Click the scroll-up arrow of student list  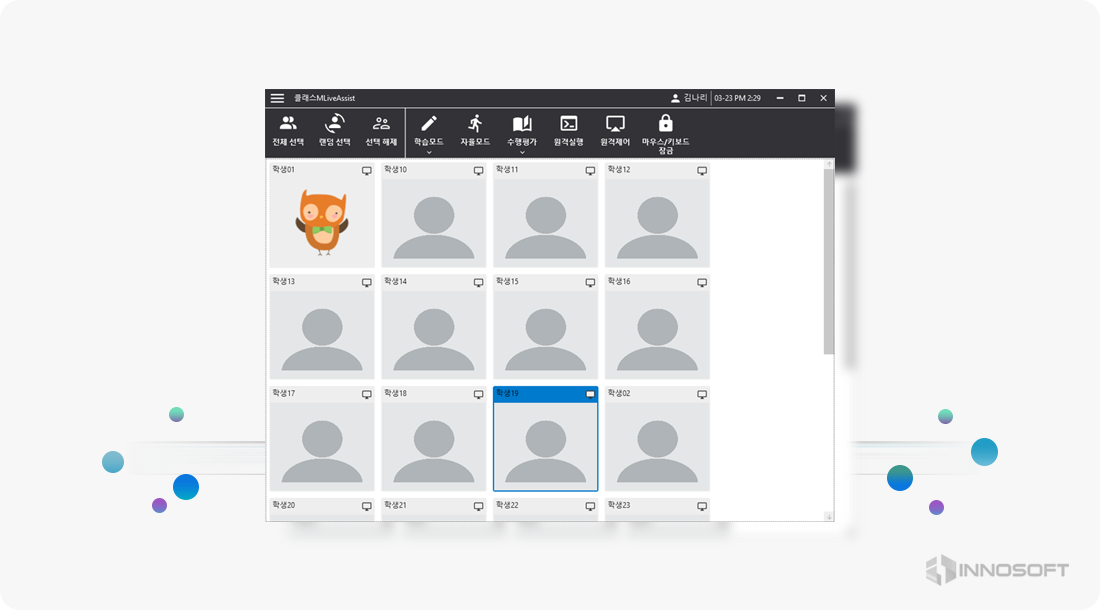829,164
